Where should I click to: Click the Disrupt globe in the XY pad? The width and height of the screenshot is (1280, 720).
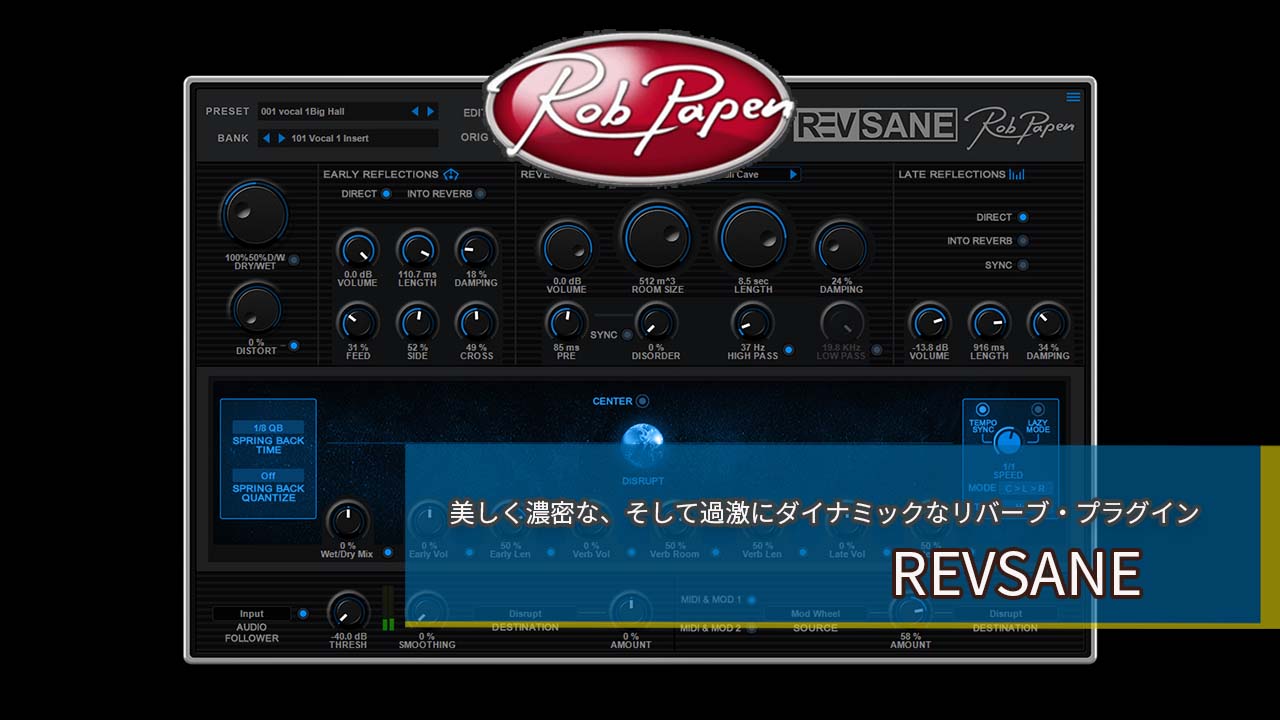pos(641,446)
